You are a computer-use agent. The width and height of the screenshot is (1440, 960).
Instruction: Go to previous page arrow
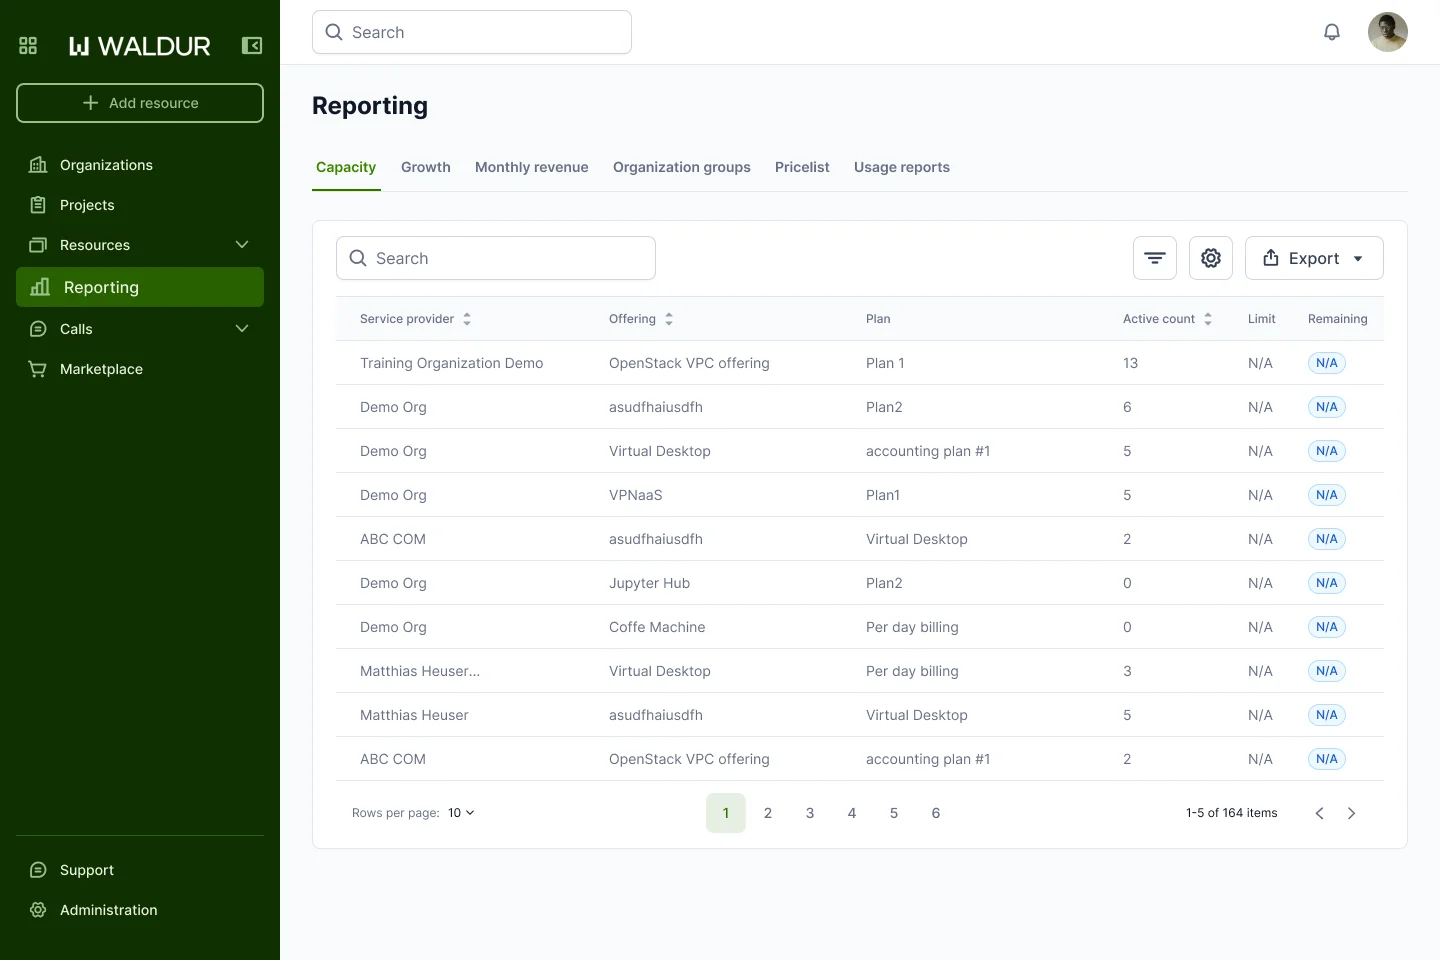[x=1320, y=813]
